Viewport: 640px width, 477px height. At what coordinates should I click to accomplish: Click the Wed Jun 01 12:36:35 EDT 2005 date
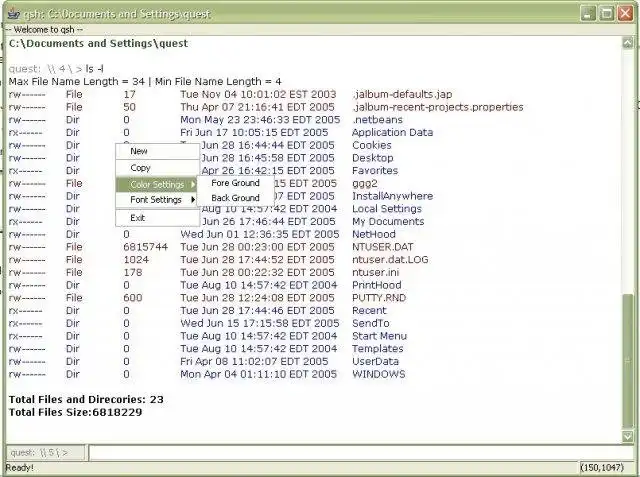(260, 234)
